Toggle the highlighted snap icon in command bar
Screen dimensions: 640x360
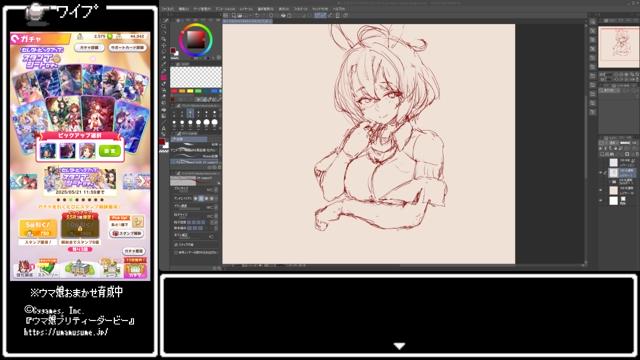point(320,15)
